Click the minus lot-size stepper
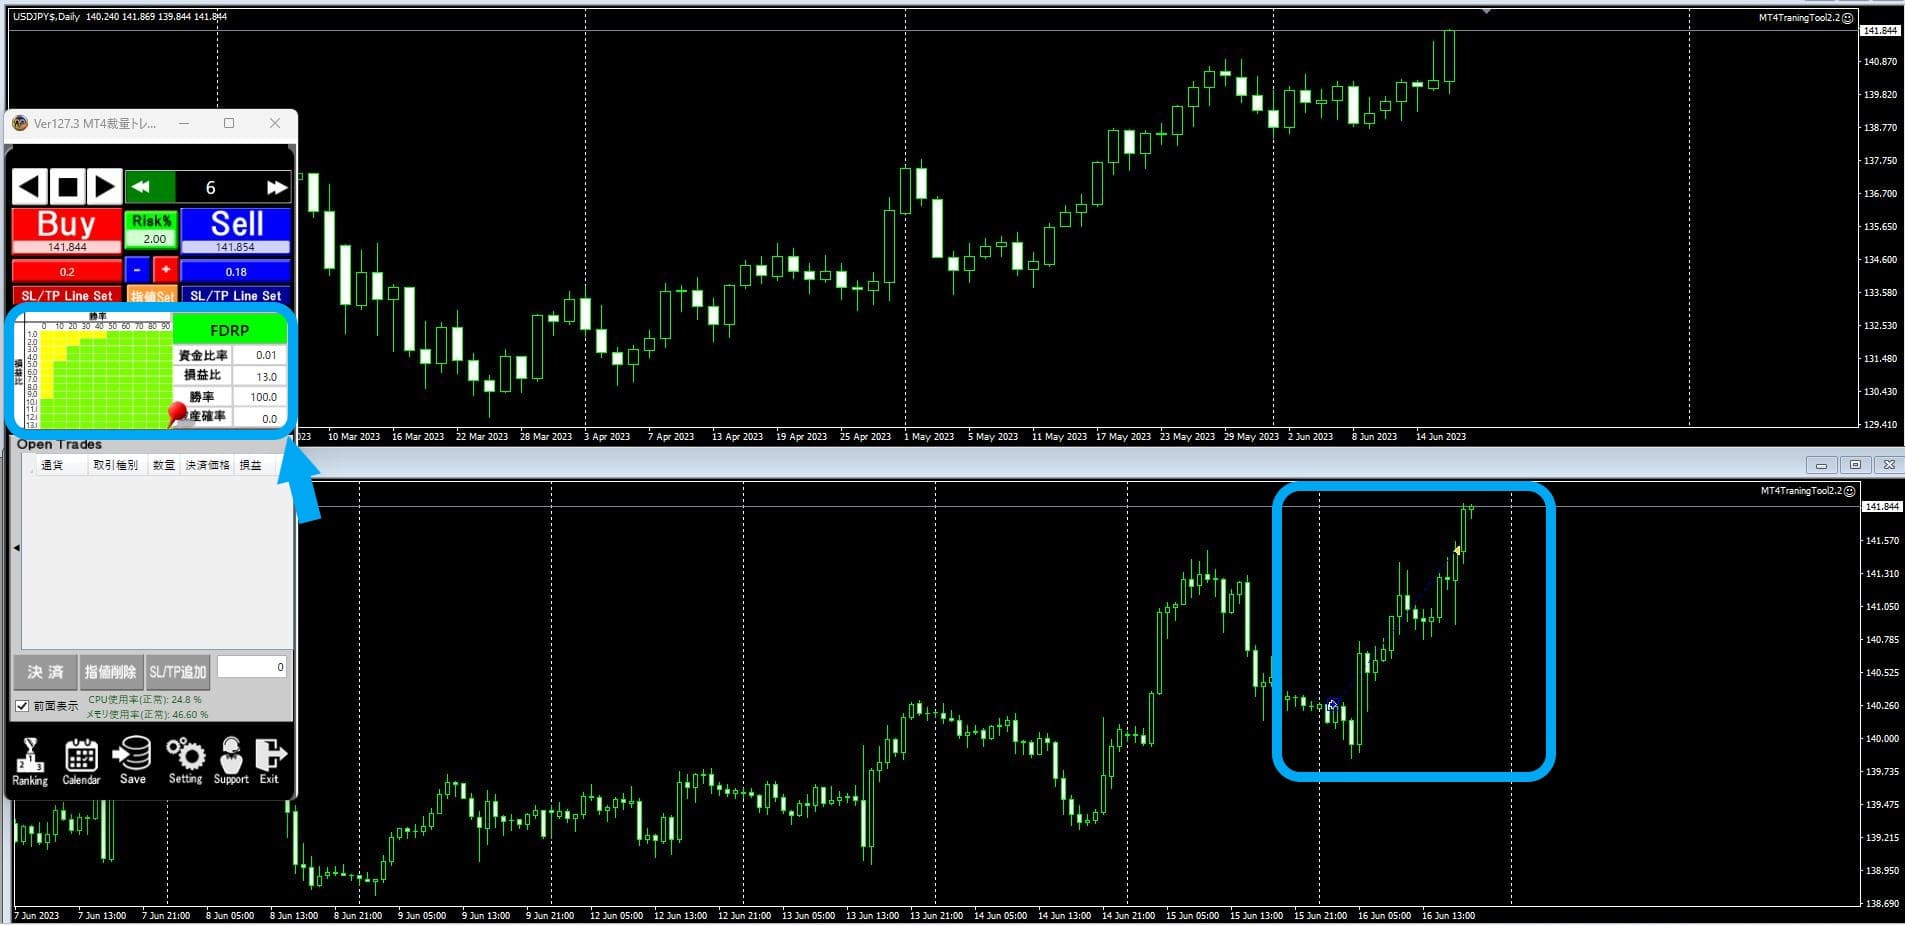 click(x=137, y=270)
